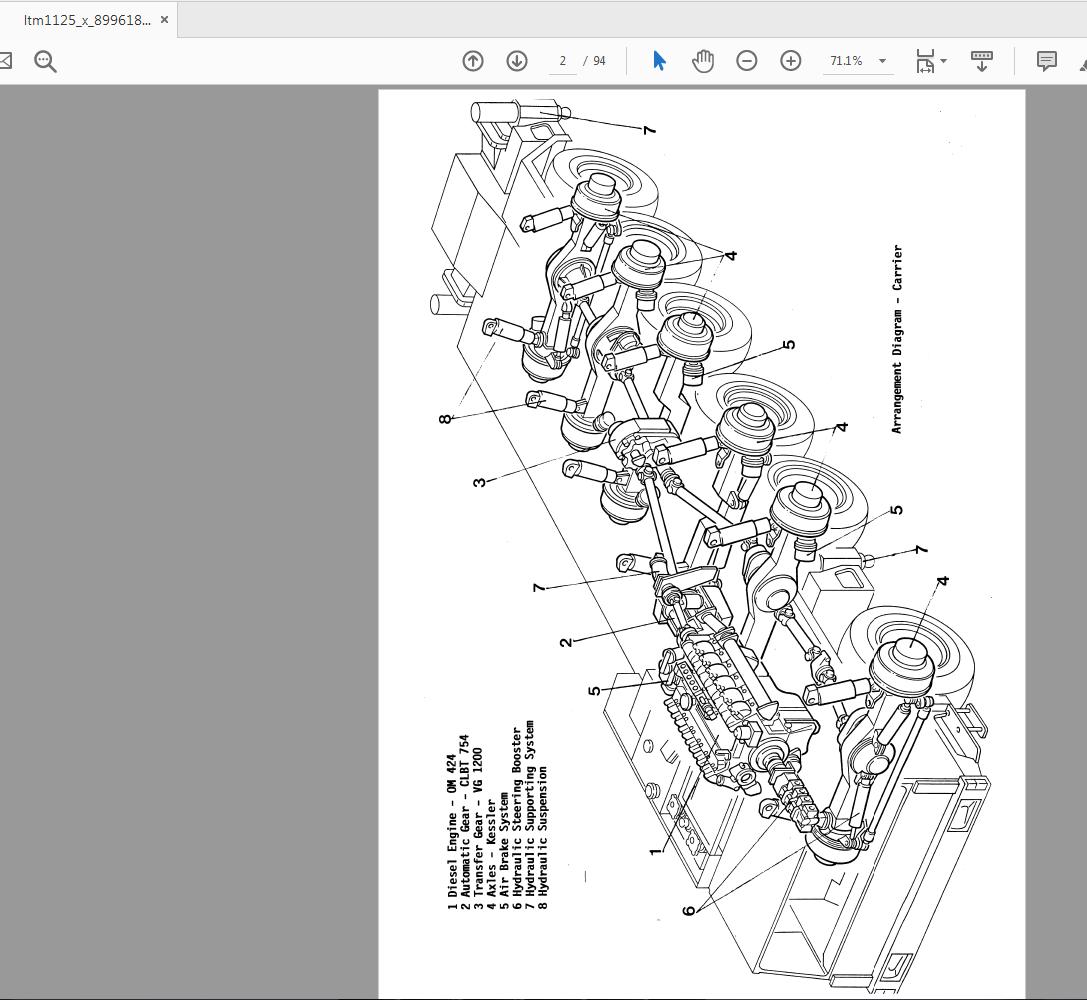The image size is (1087, 1000).
Task: Open the send document by email icon
Action: click(5, 61)
